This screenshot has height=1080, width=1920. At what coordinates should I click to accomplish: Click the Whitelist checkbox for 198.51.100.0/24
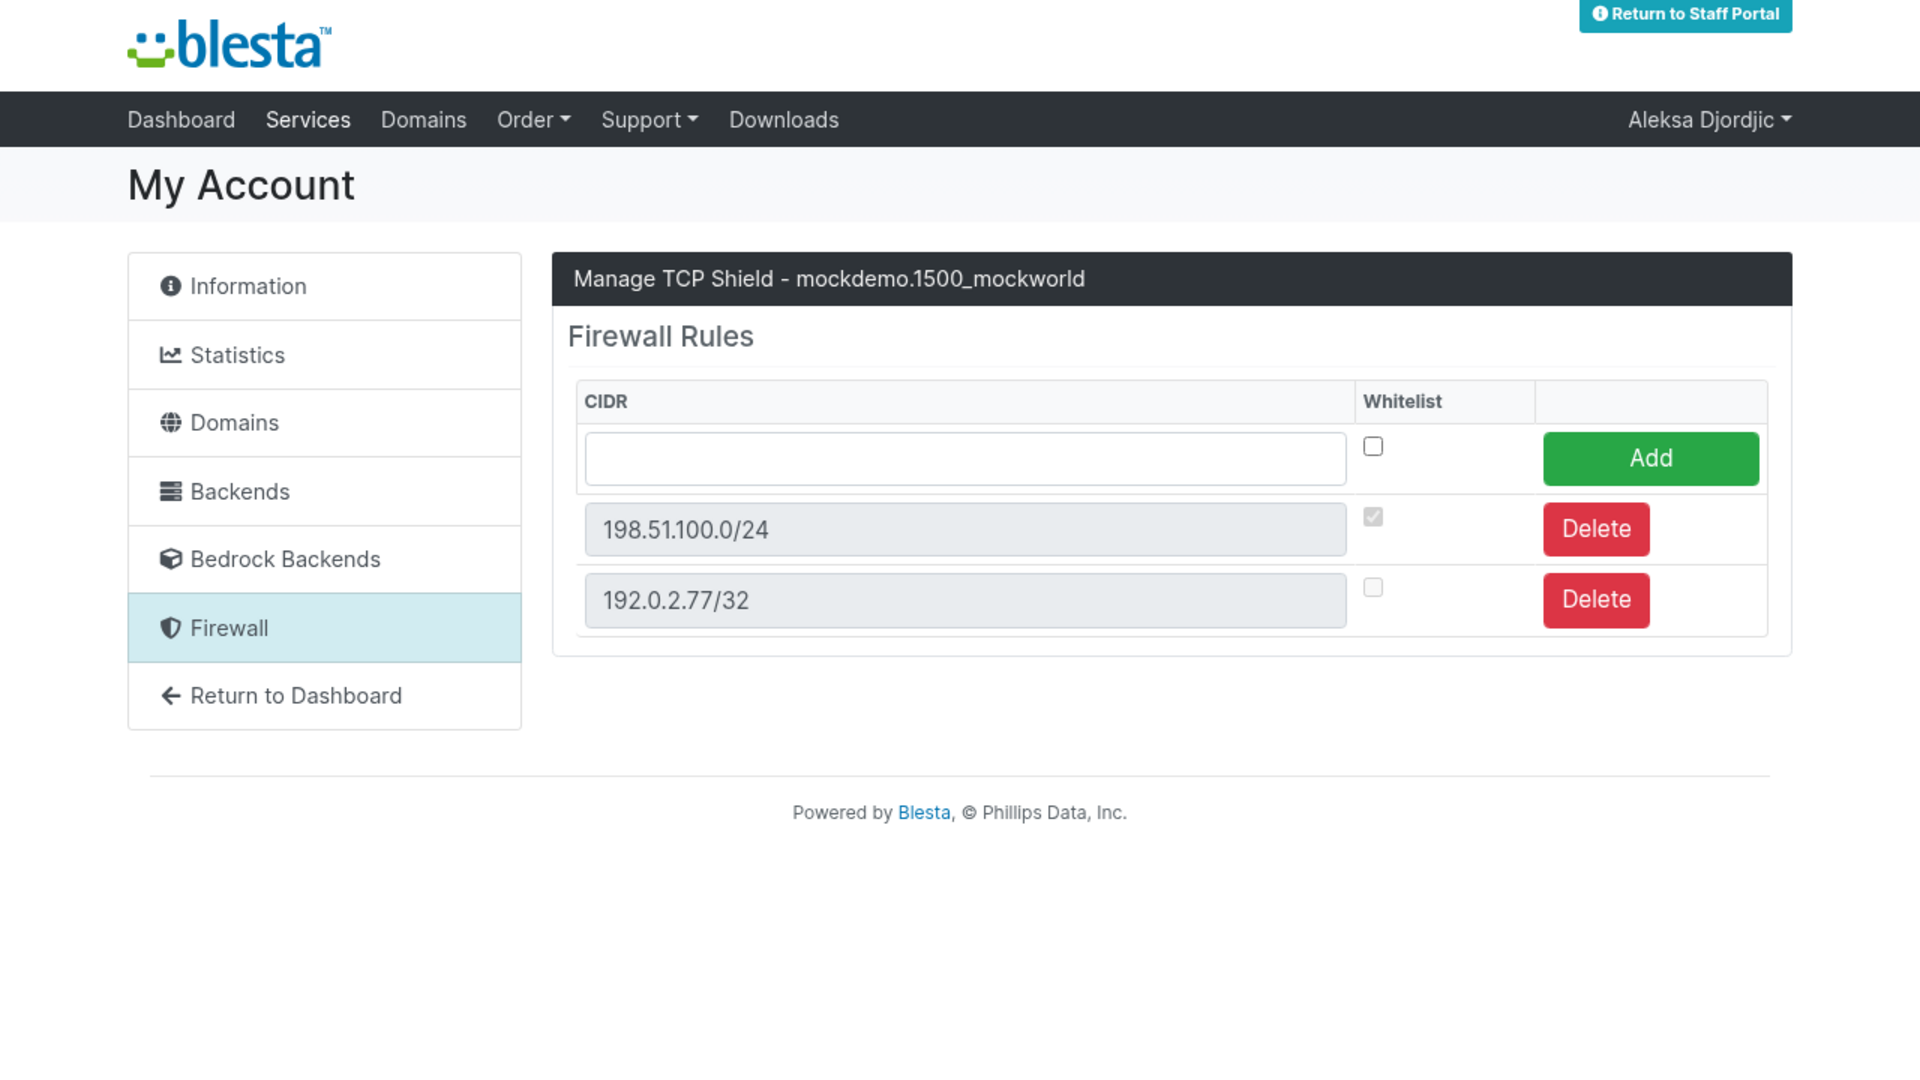point(1373,517)
